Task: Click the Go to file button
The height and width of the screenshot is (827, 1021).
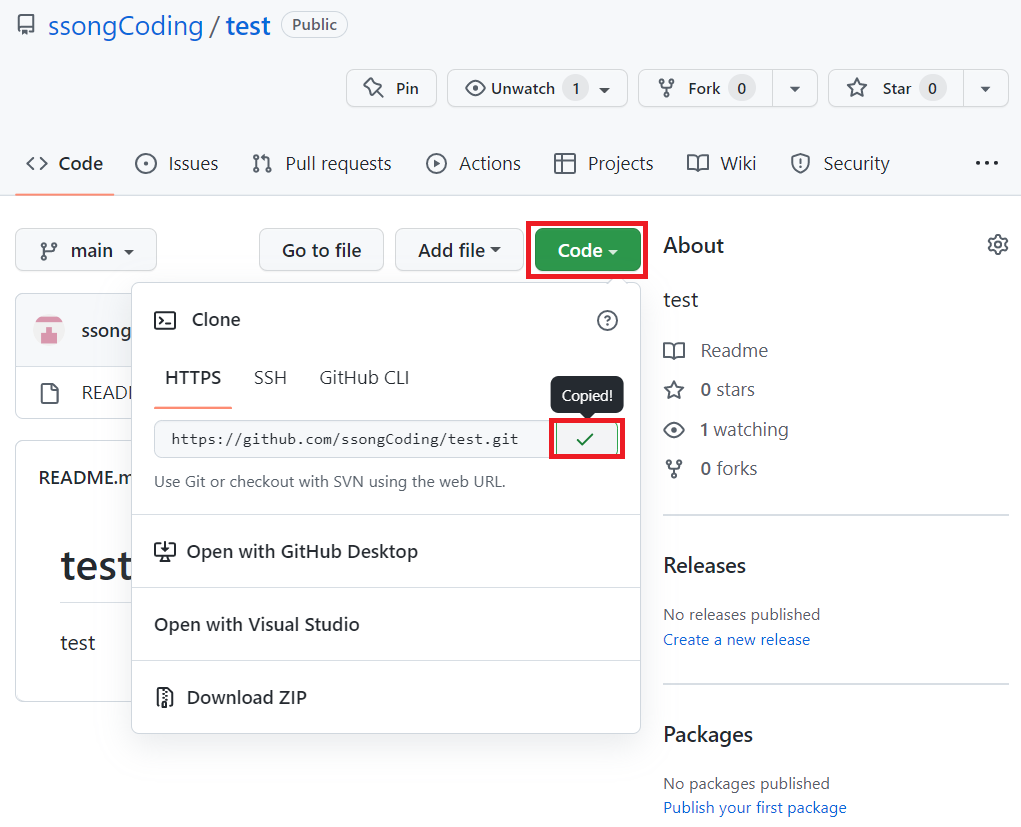Action: (x=322, y=250)
